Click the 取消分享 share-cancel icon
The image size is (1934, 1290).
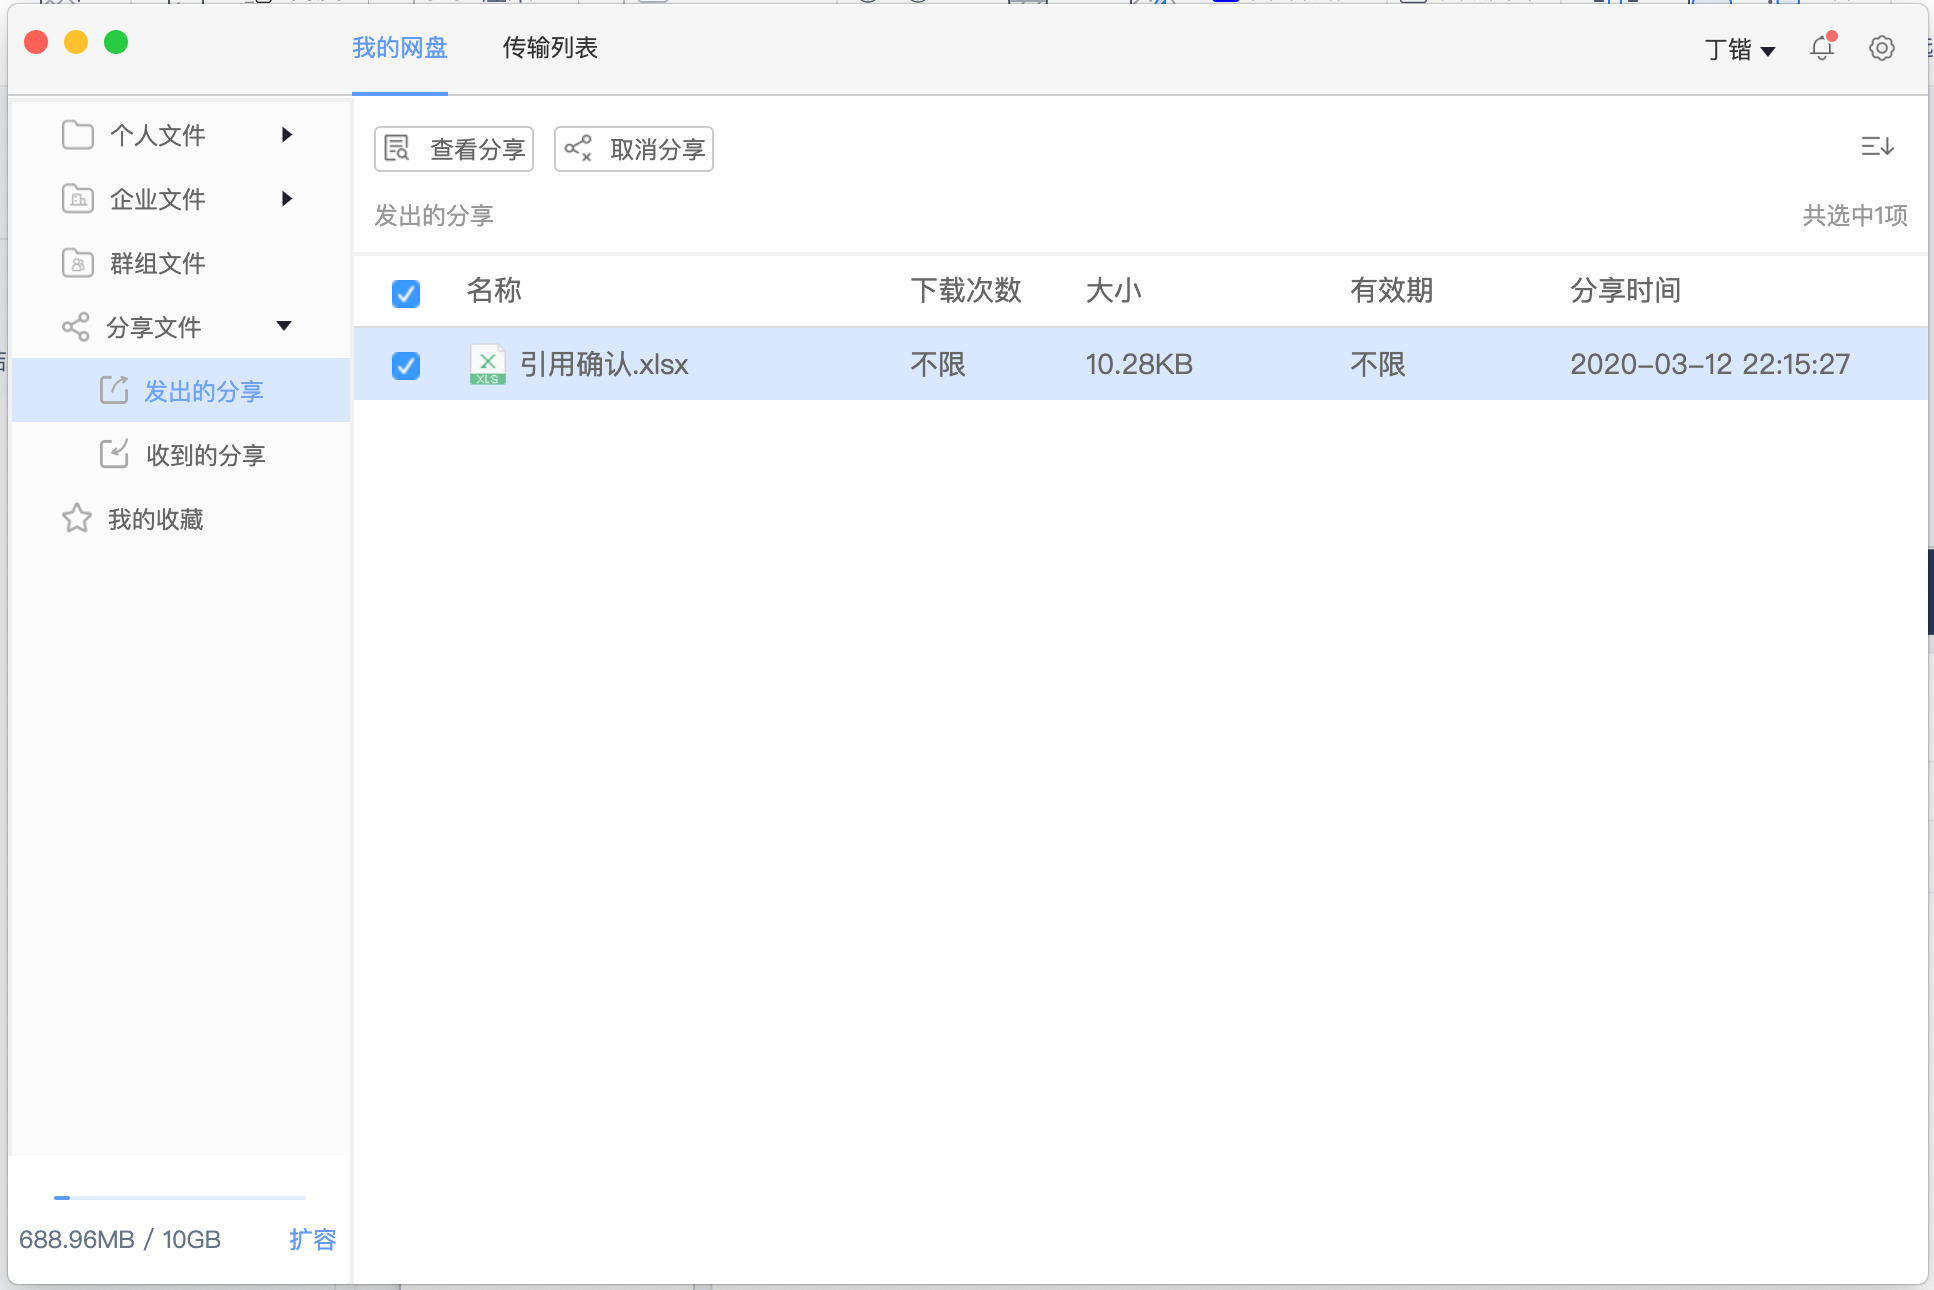(x=578, y=149)
